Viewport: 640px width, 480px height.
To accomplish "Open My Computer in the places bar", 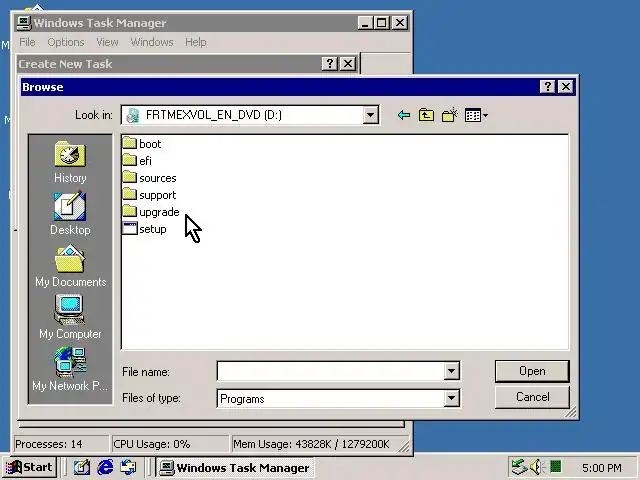I will point(70,317).
